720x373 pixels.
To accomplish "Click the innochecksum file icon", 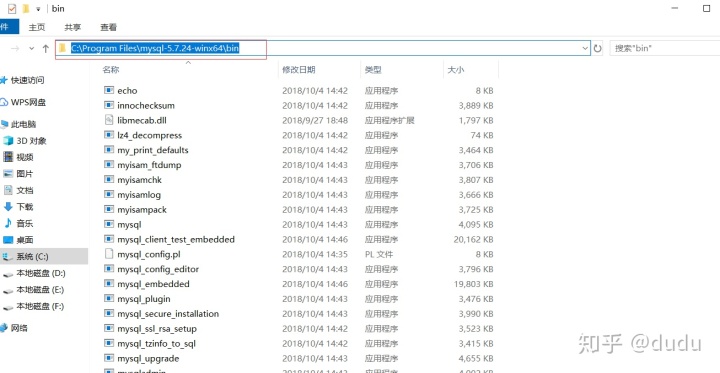I will 109,105.
